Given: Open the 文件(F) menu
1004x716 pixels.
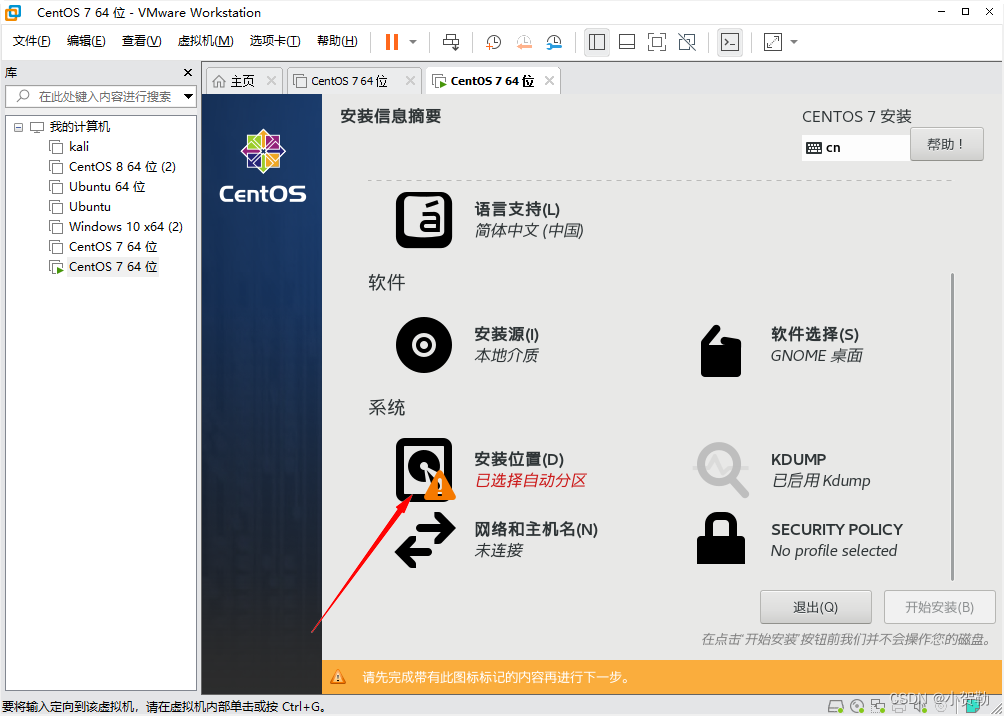Looking at the screenshot, I should coord(31,41).
